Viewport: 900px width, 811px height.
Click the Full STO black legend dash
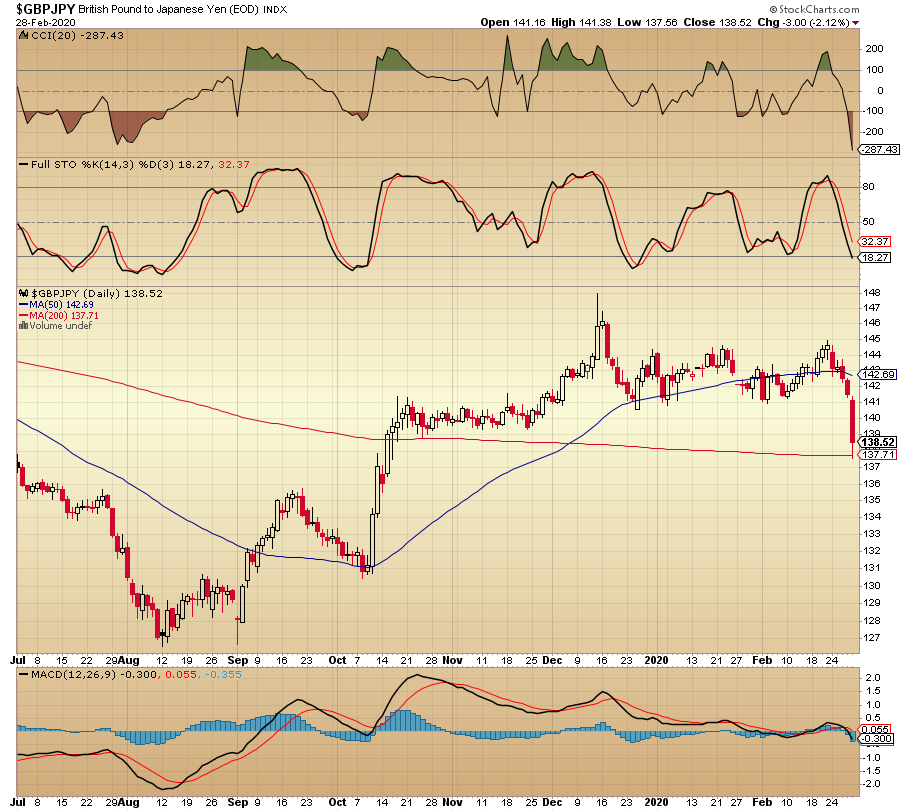click(24, 164)
